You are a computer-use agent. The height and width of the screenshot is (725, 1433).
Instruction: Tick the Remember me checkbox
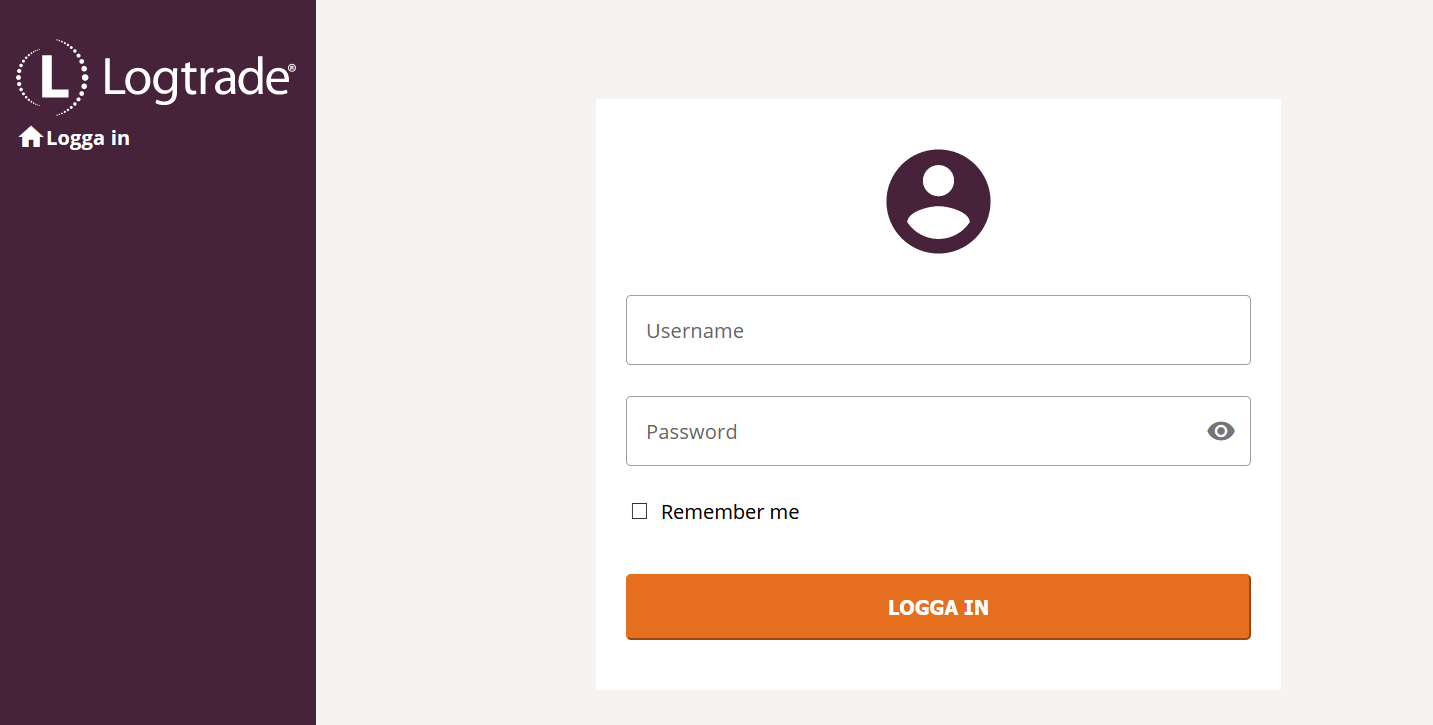click(640, 512)
